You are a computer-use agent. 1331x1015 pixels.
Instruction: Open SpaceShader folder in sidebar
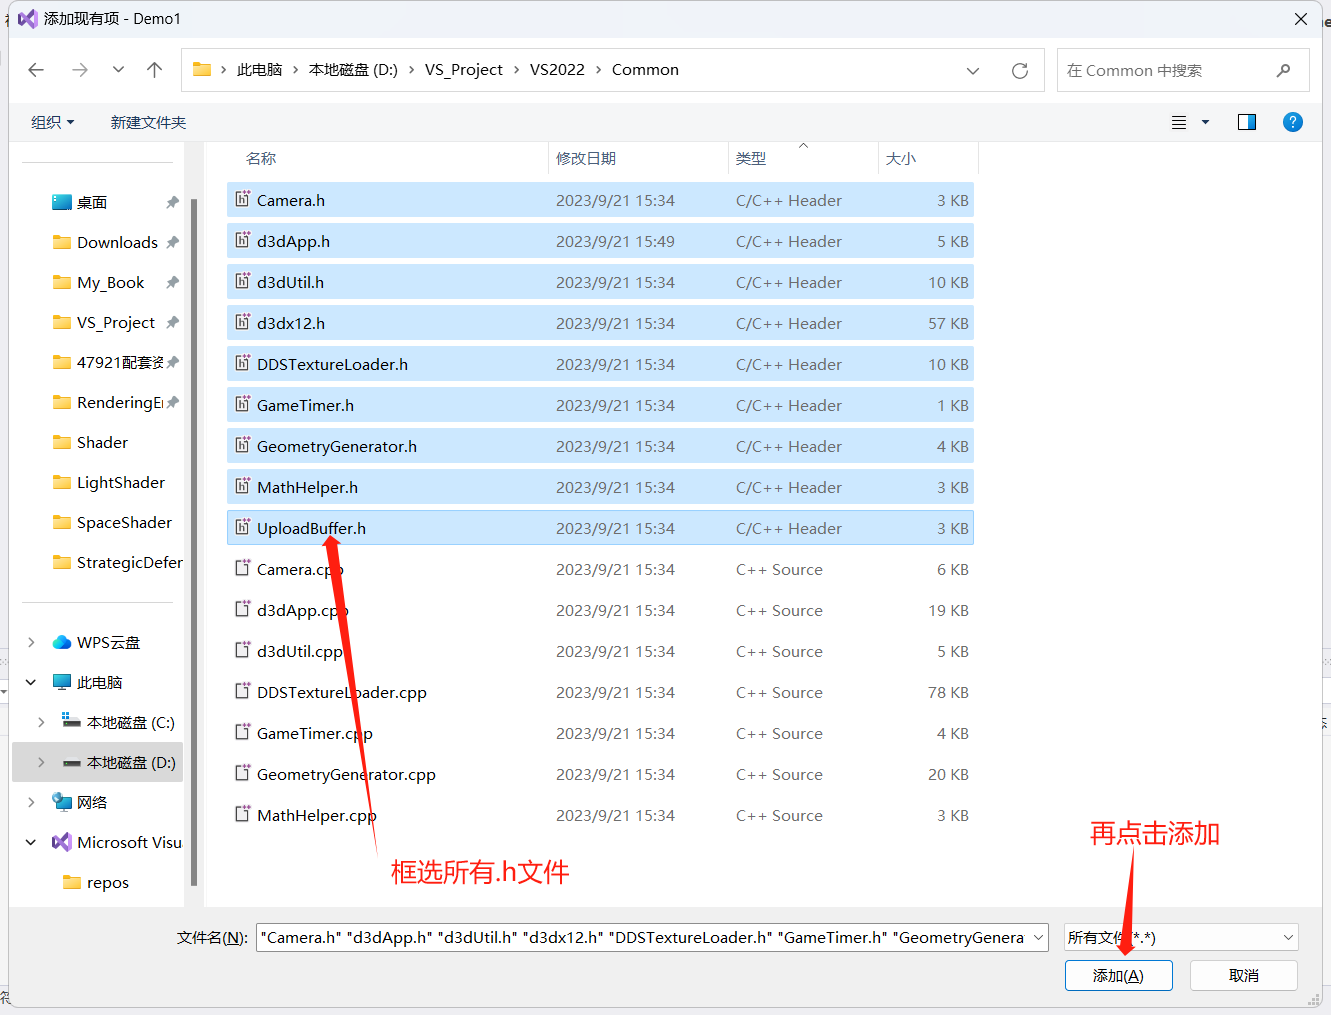[124, 522]
